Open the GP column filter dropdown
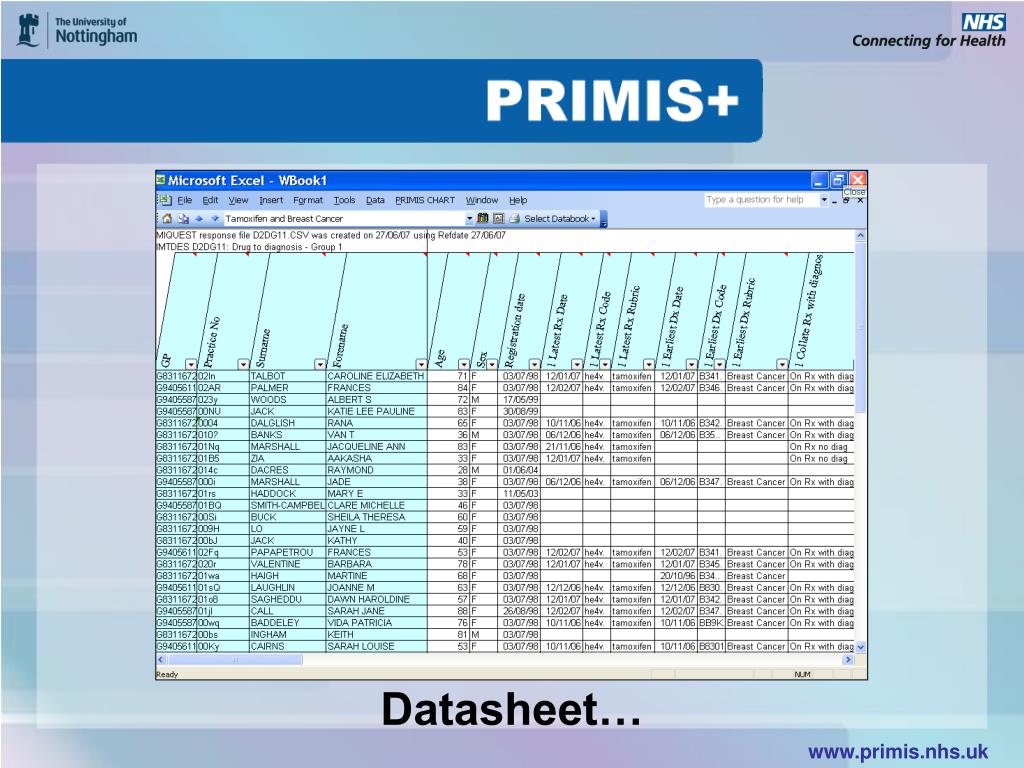 click(x=191, y=364)
